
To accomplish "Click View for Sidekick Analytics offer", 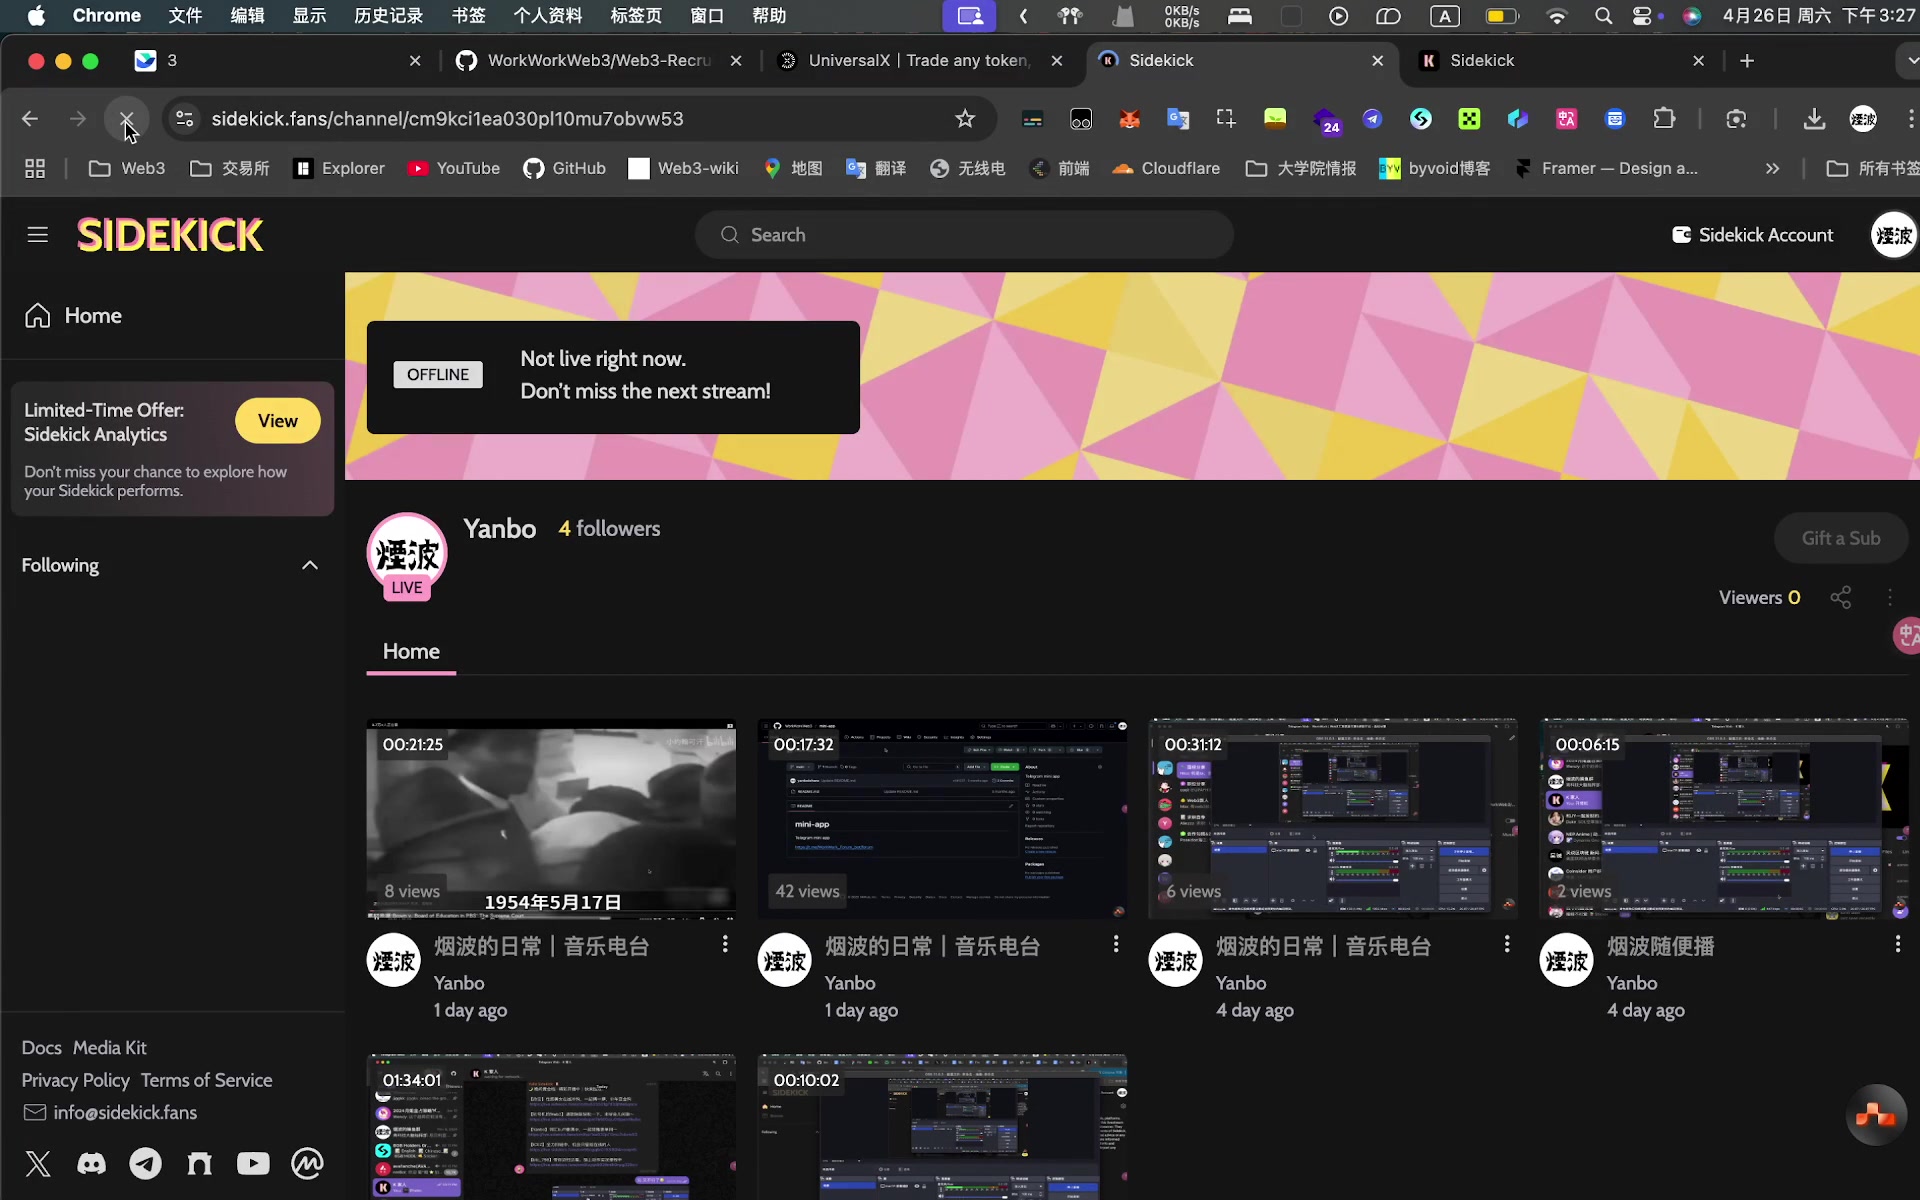I will click(277, 421).
